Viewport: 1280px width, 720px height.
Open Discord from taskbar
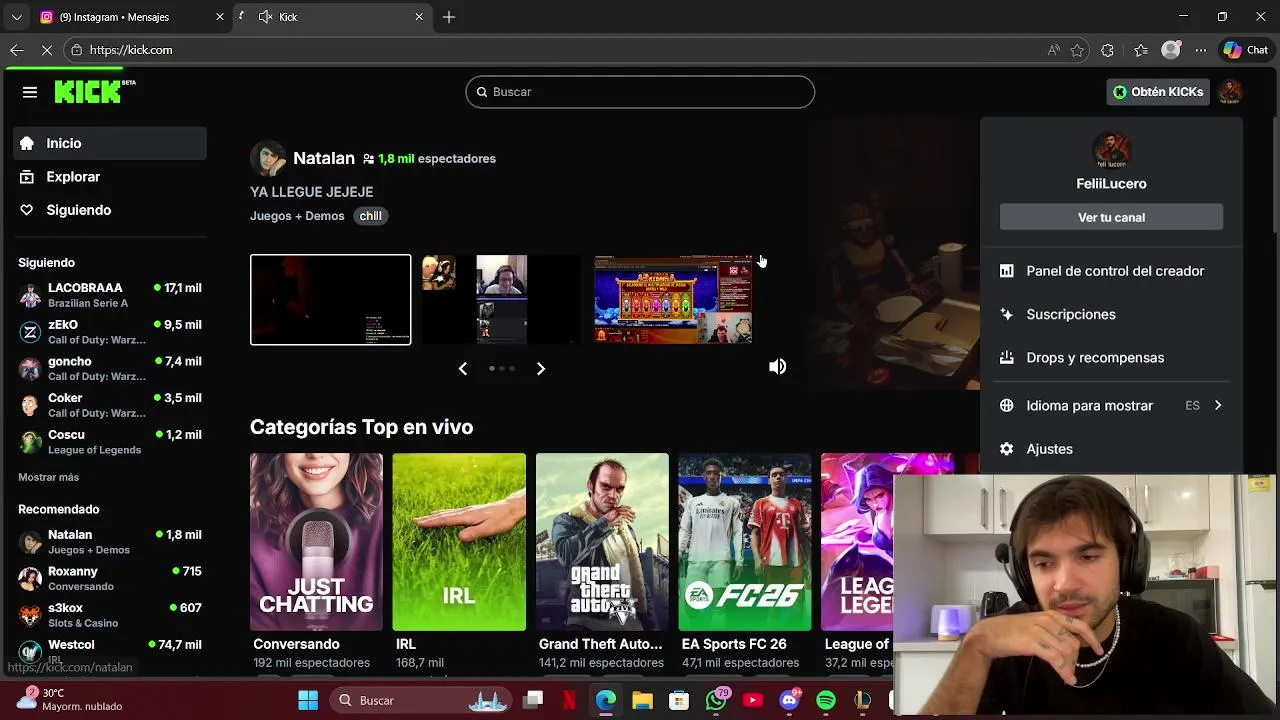tap(790, 700)
